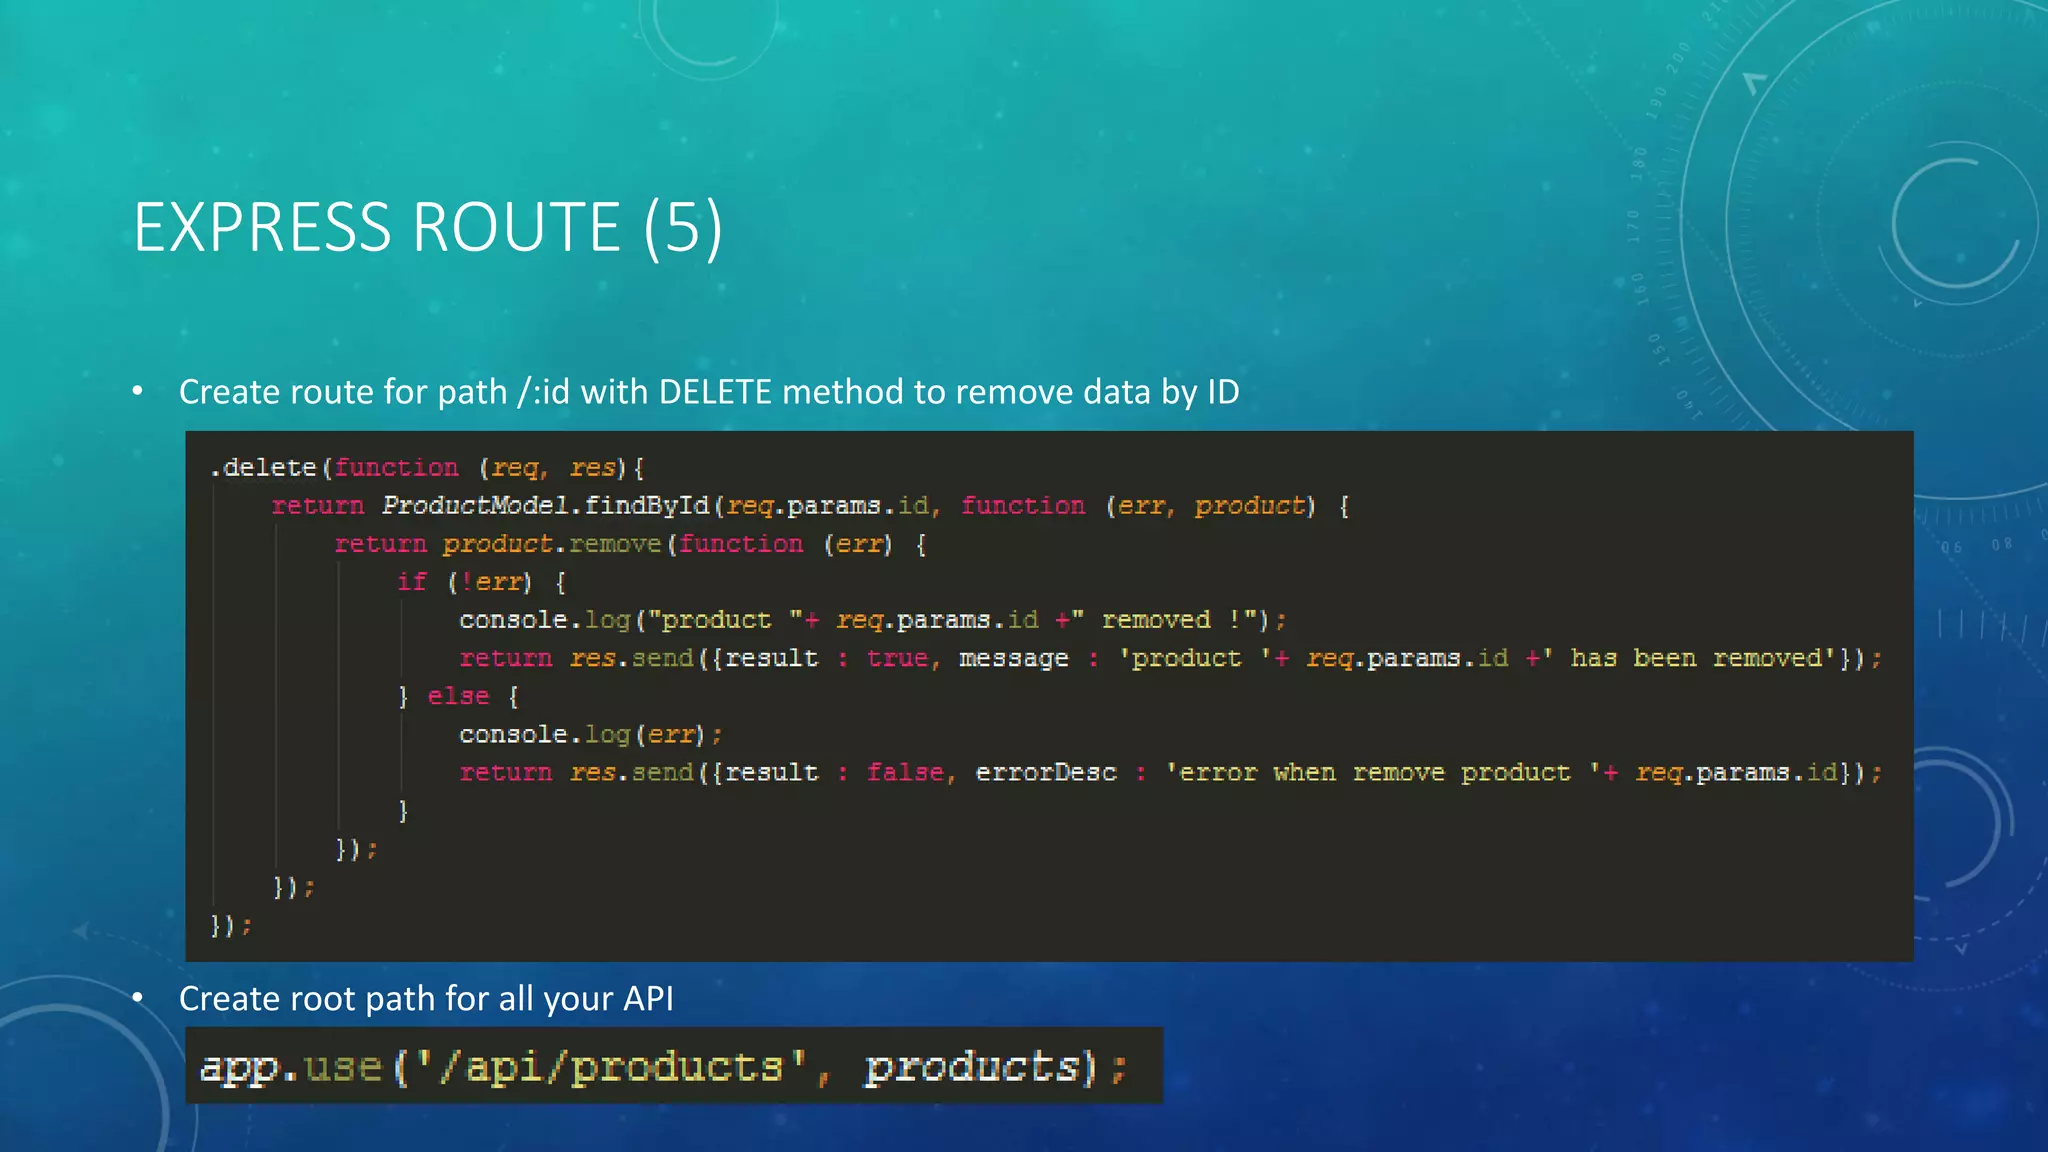The height and width of the screenshot is (1152, 2048).
Task: Click the DELETE method bullet text
Action: pyautogui.click(x=708, y=392)
